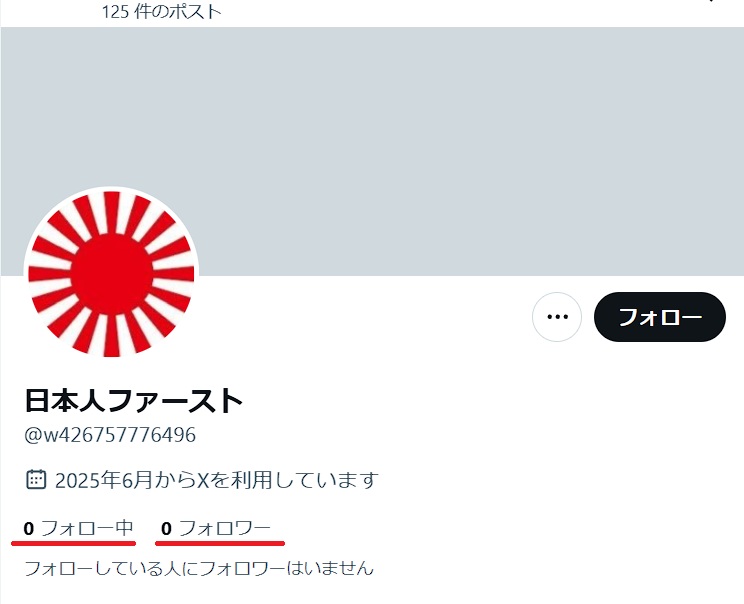The image size is (744, 604).
Task: Click the display name 日本人ファースト
Action: click(x=134, y=400)
